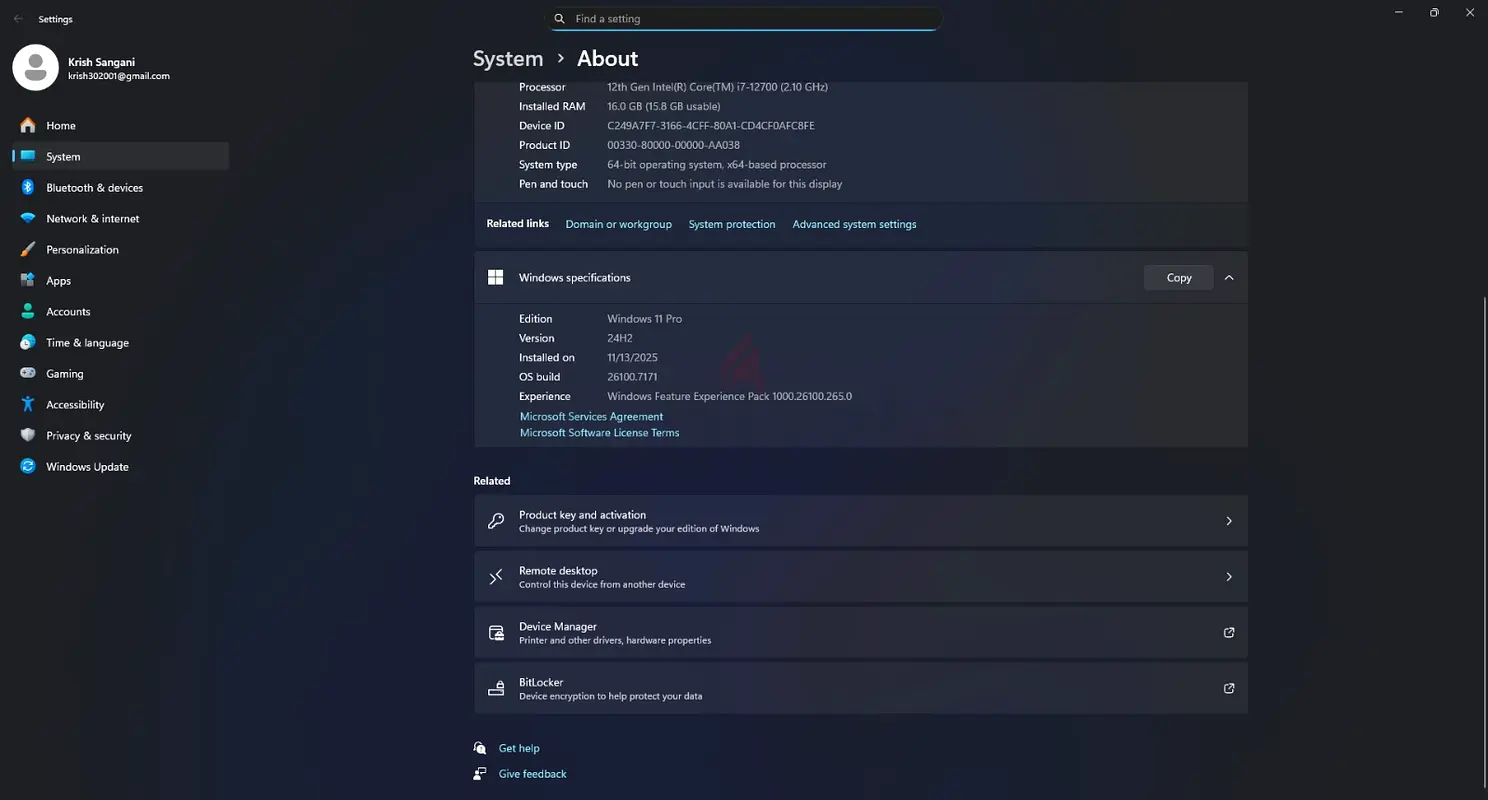Click the email krish302001@gmail.com
The width and height of the screenshot is (1488, 800).
119,76
